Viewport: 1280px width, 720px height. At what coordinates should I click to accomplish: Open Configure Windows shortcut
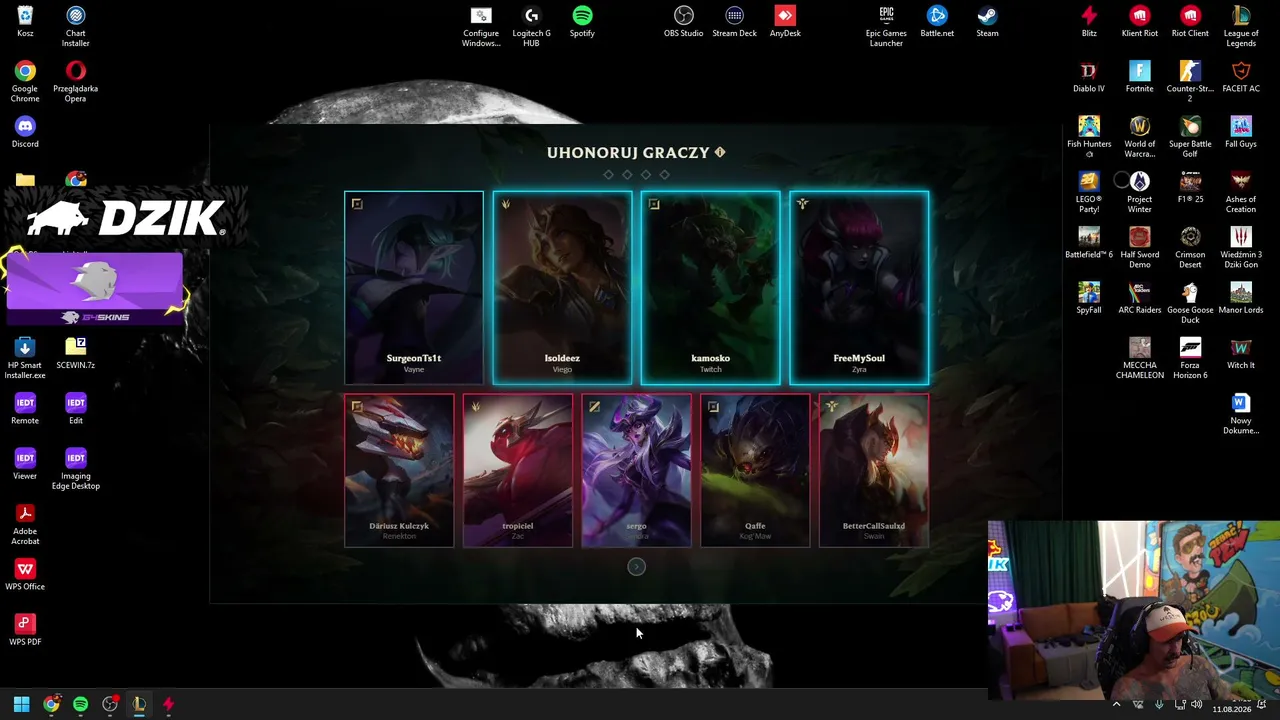coord(481,26)
